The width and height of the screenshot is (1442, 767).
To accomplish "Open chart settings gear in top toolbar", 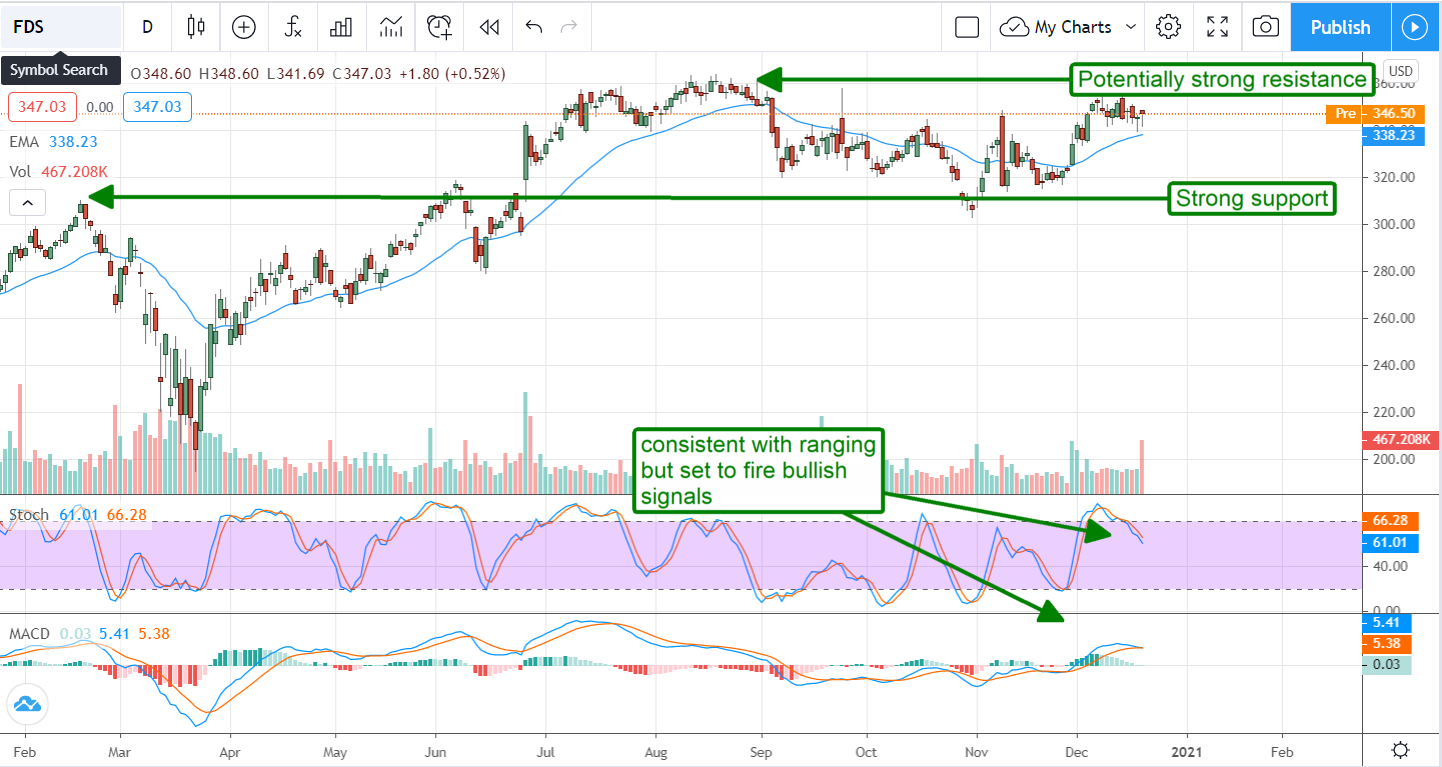I will coord(1168,27).
